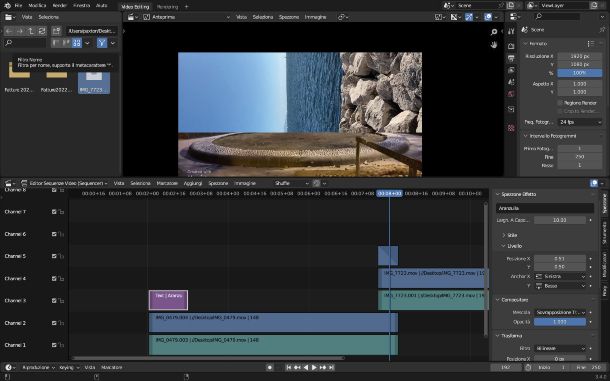Open the Tool properties tab icon

point(511,32)
